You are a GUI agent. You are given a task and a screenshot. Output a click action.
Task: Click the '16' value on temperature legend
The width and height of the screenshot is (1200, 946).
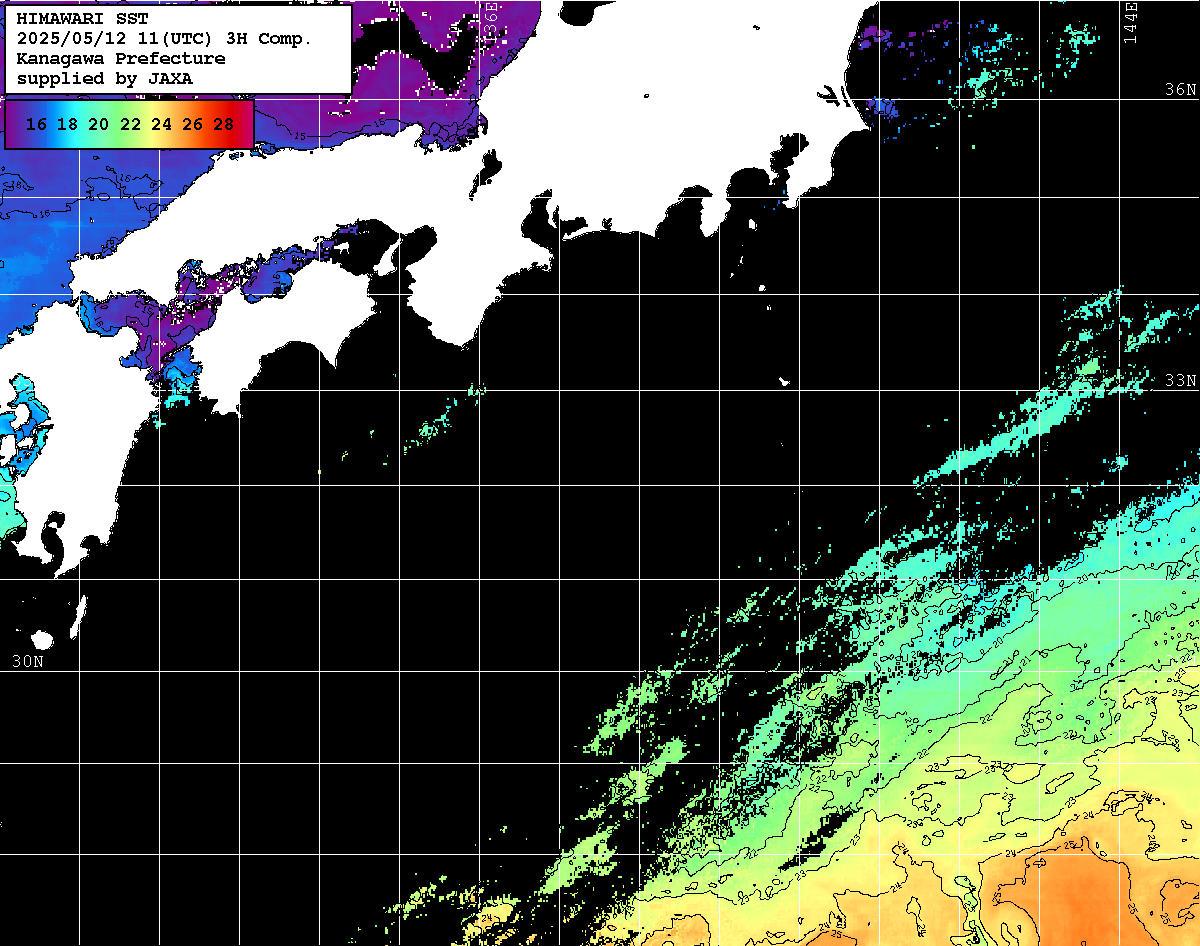click(x=36, y=124)
